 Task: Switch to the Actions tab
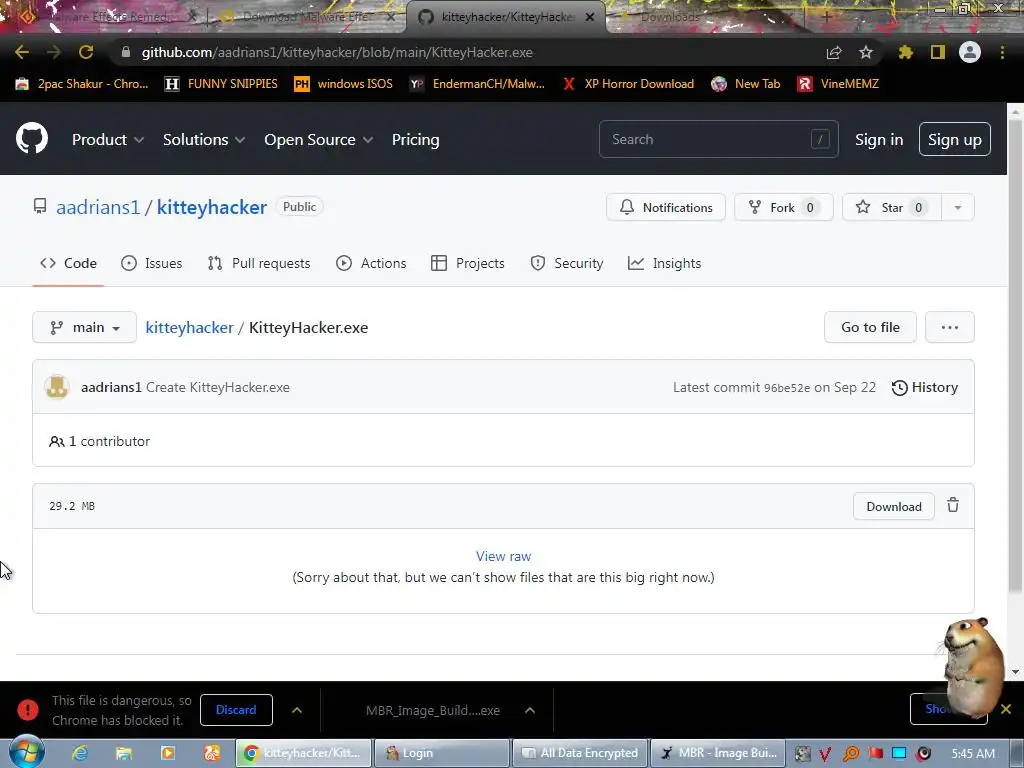tap(371, 263)
